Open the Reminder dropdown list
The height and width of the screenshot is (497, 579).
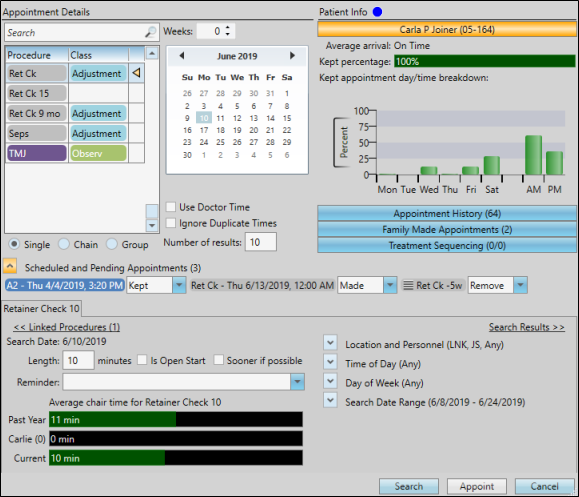(297, 382)
